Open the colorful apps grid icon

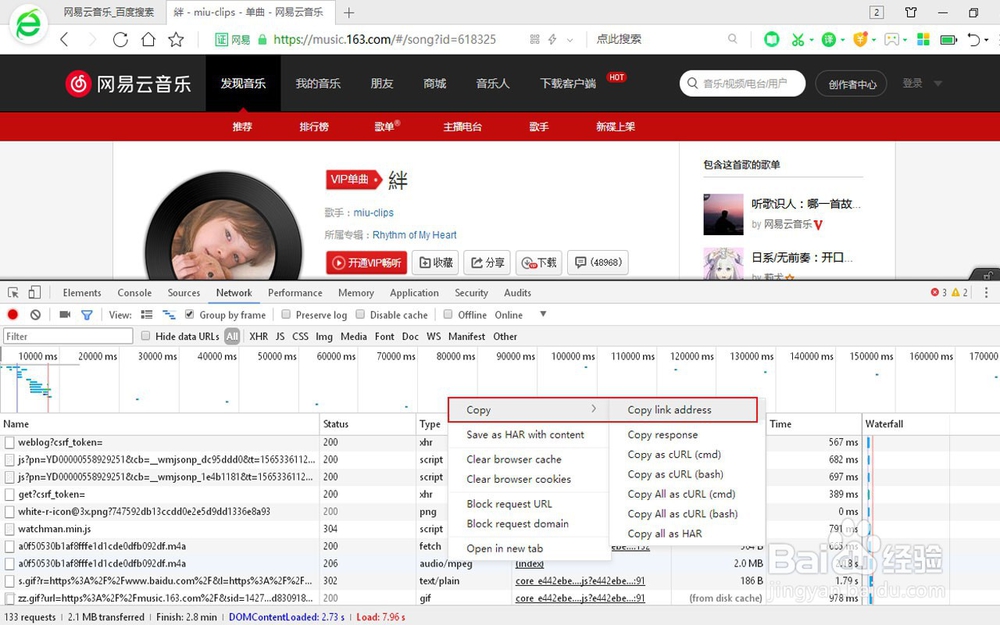click(x=923, y=40)
